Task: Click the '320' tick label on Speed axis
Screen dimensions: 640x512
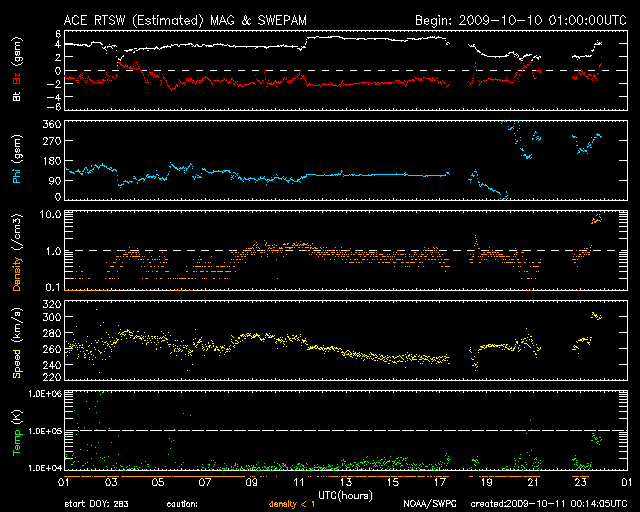Action: click(52, 304)
